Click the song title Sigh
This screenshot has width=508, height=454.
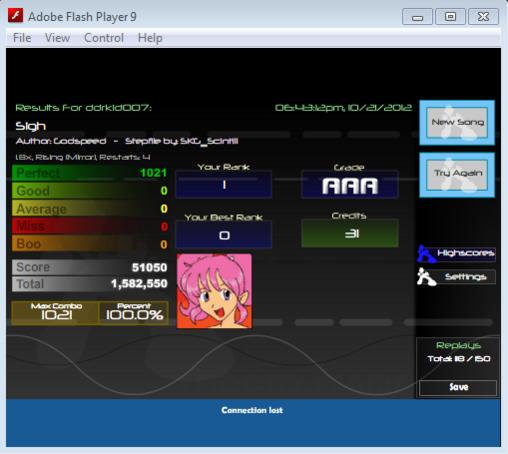click(x=30, y=126)
